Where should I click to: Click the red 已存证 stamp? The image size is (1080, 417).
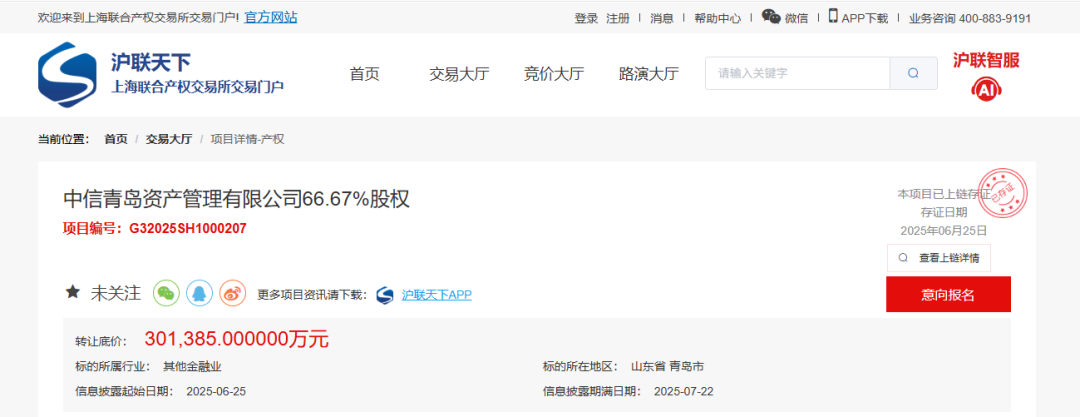tap(1003, 191)
